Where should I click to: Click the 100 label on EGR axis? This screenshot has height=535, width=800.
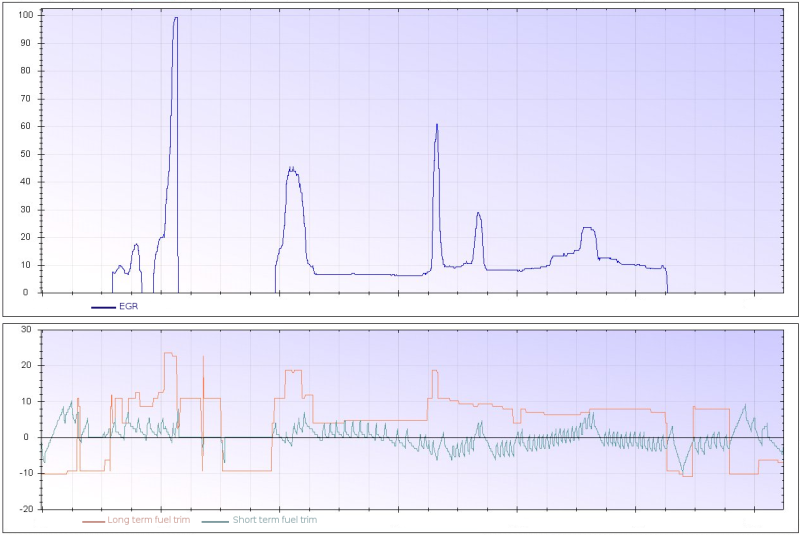click(26, 15)
